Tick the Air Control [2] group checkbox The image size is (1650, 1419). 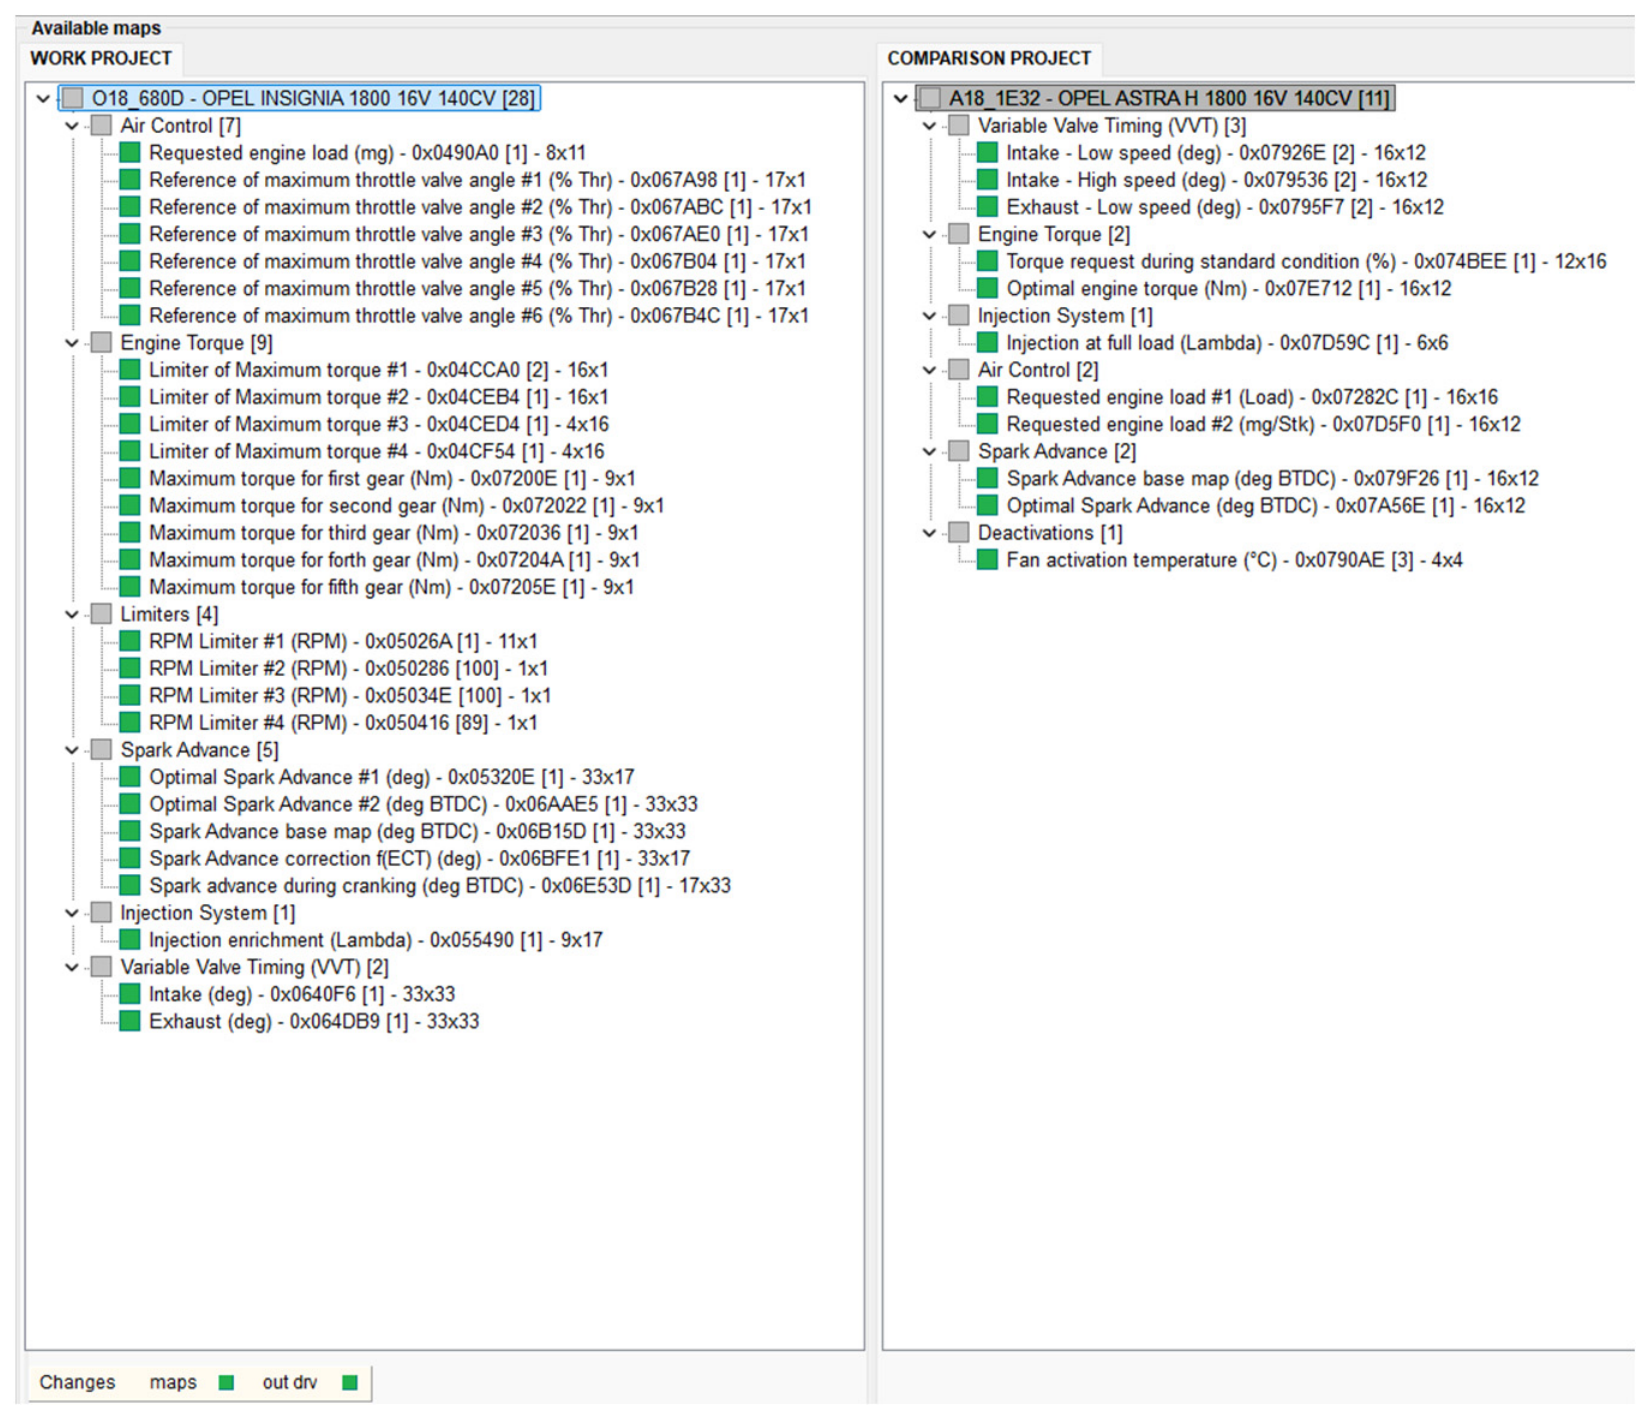click(x=959, y=370)
